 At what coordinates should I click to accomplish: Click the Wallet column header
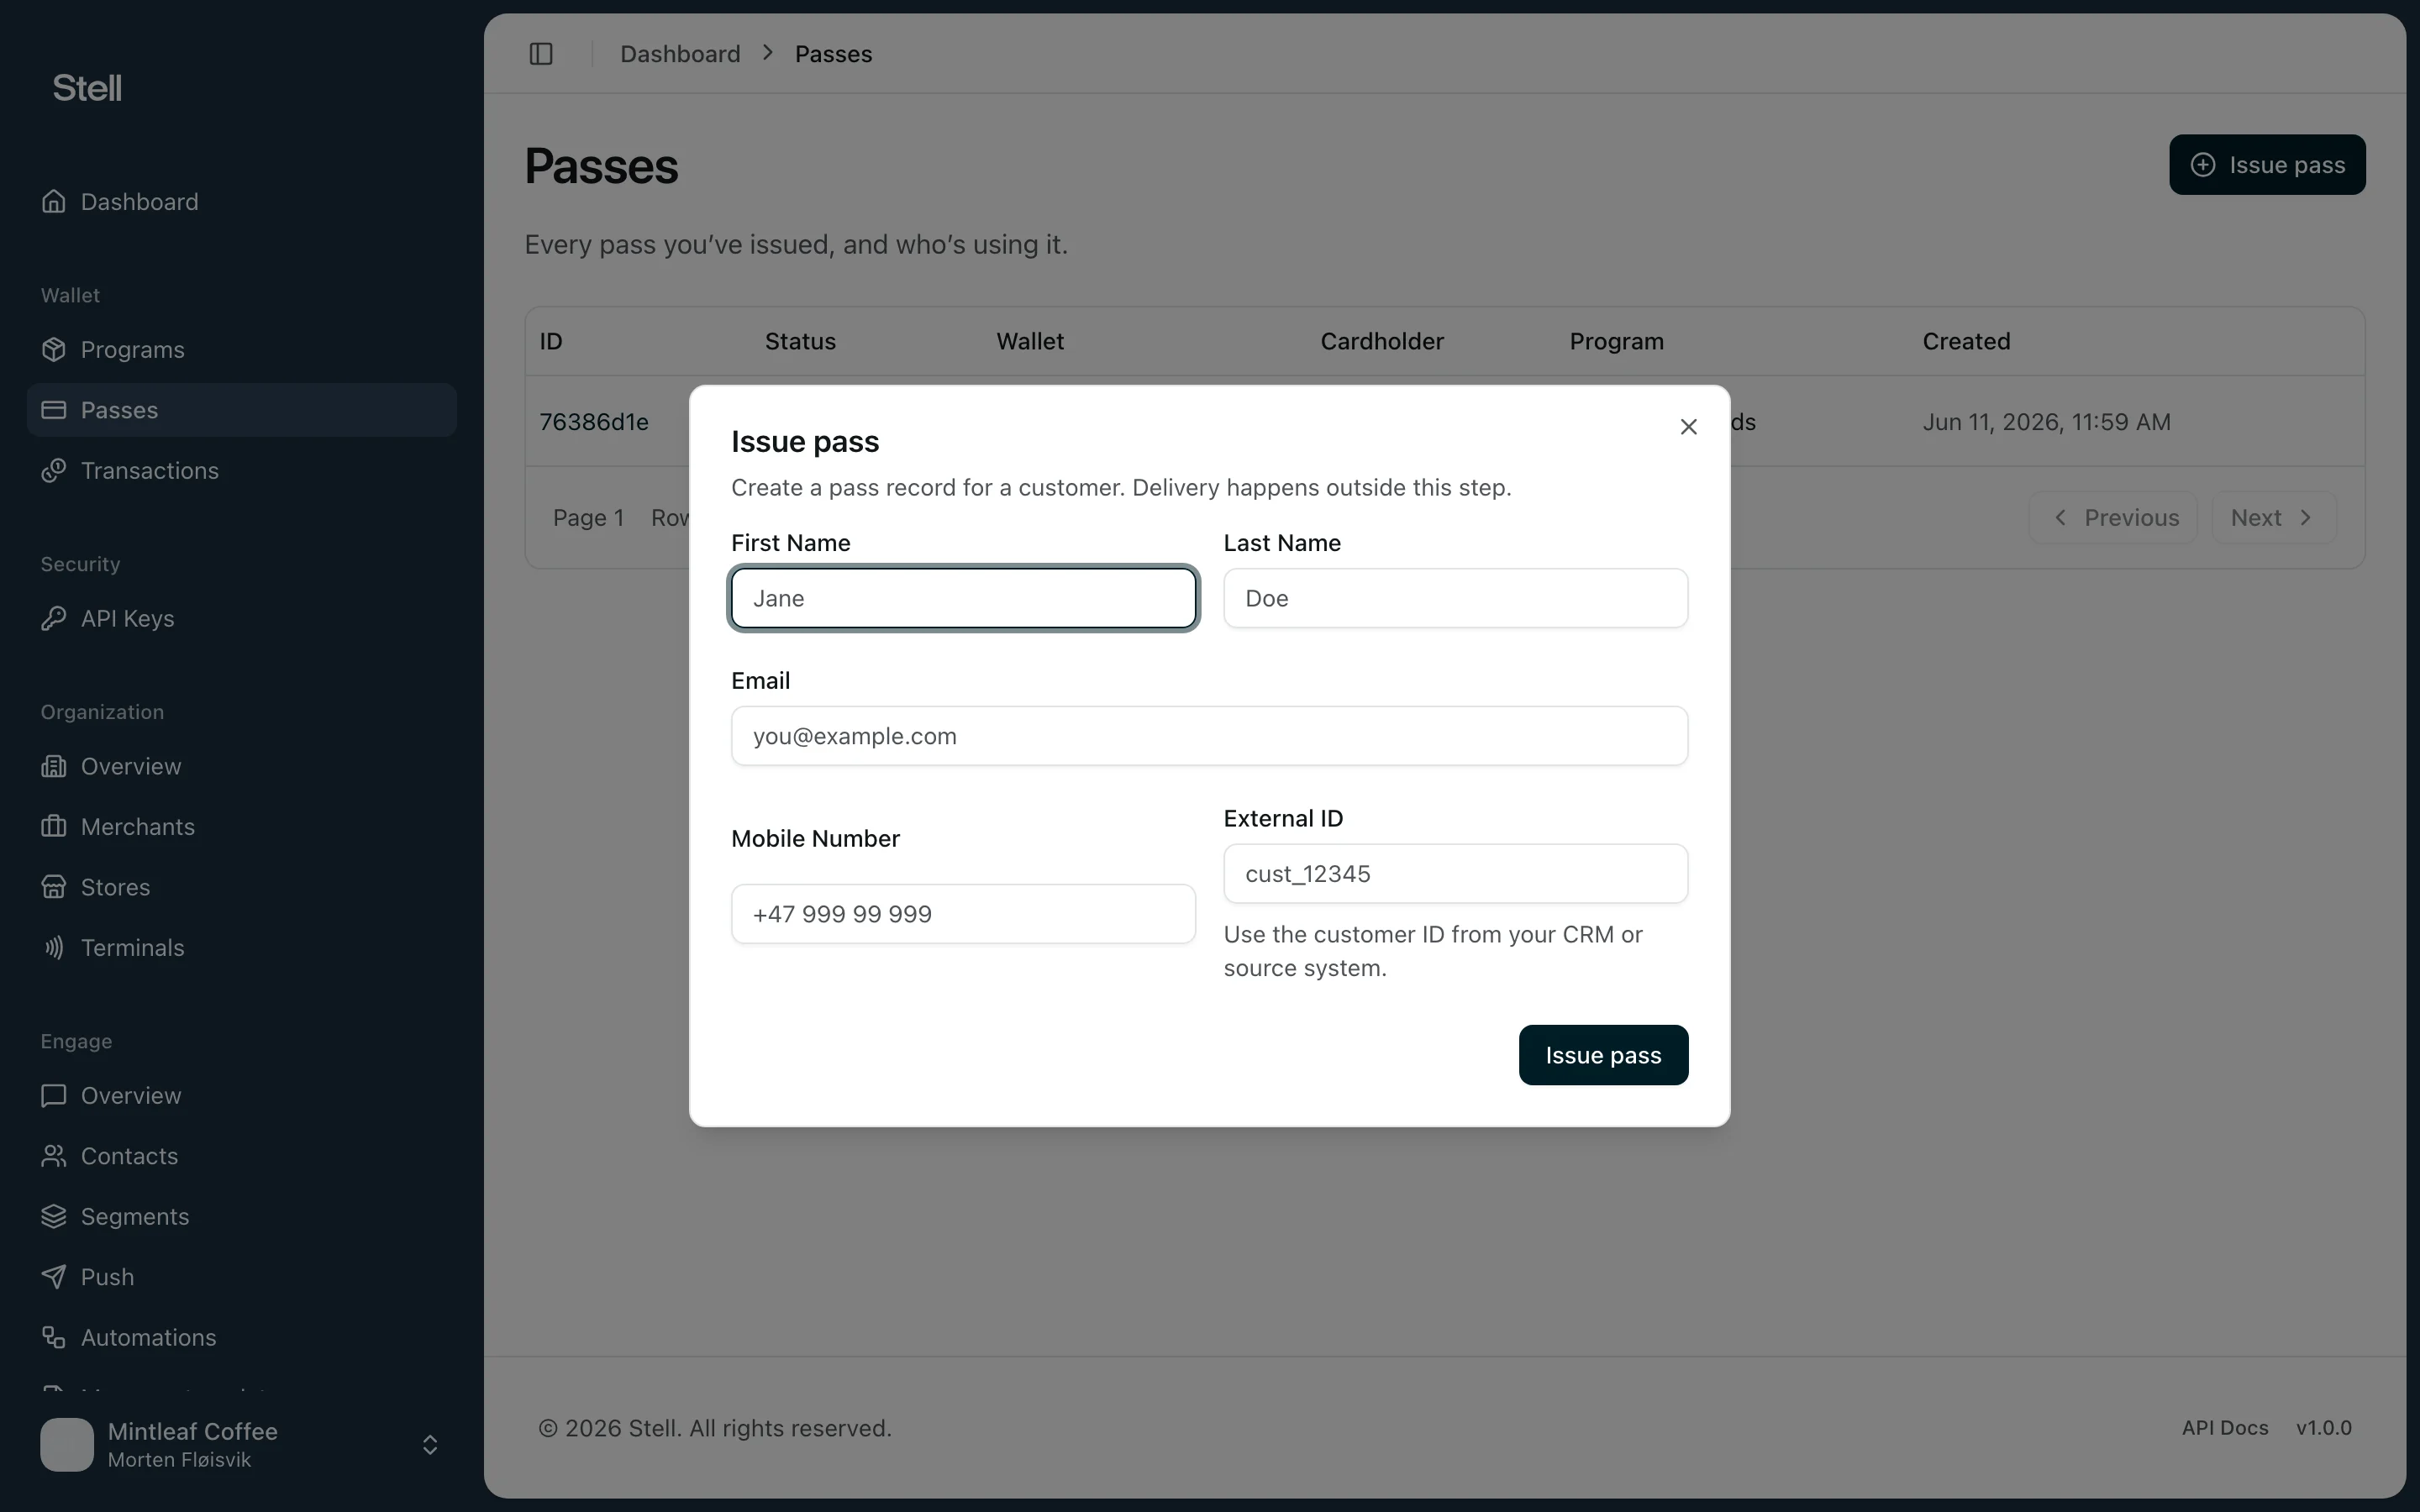click(1030, 342)
